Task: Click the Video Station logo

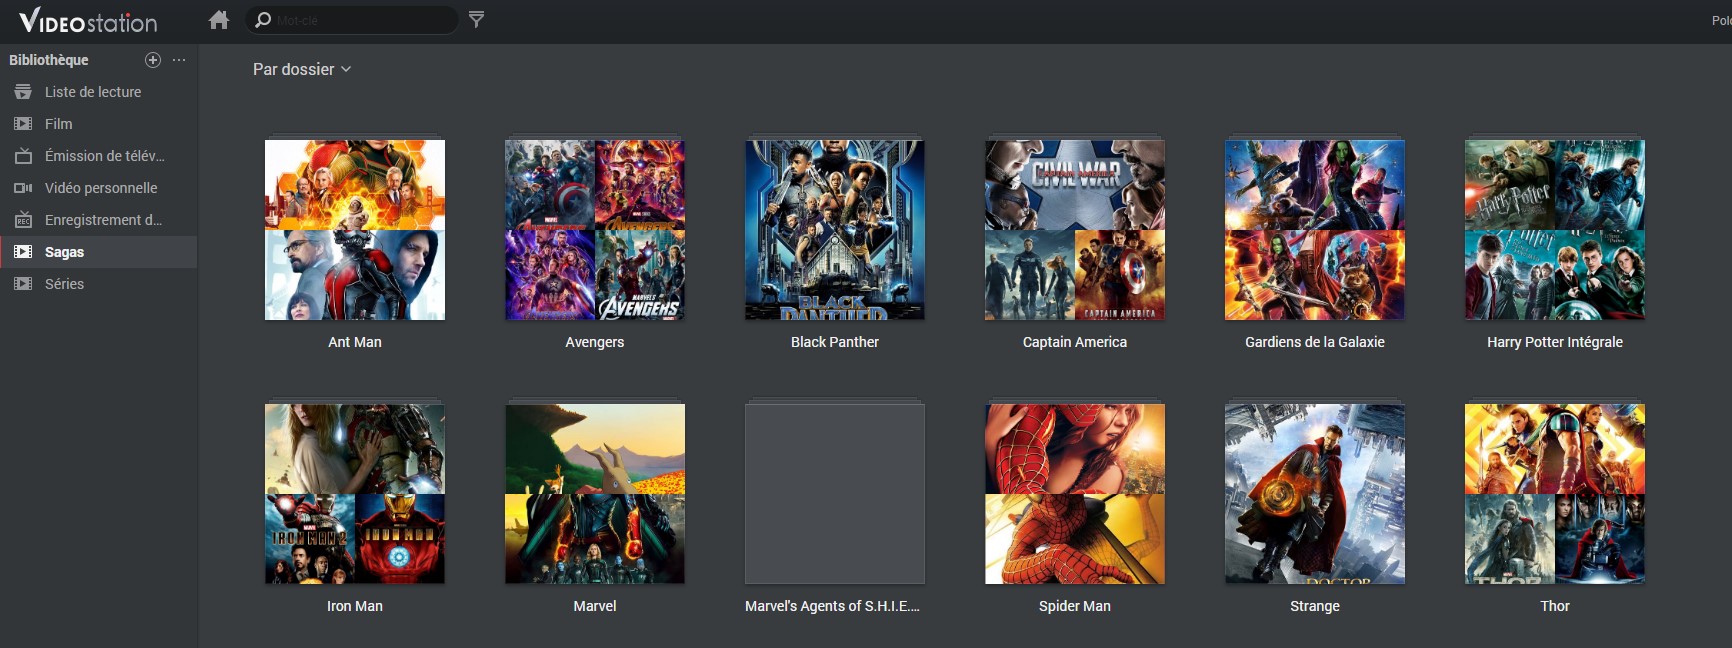Action: (x=88, y=21)
